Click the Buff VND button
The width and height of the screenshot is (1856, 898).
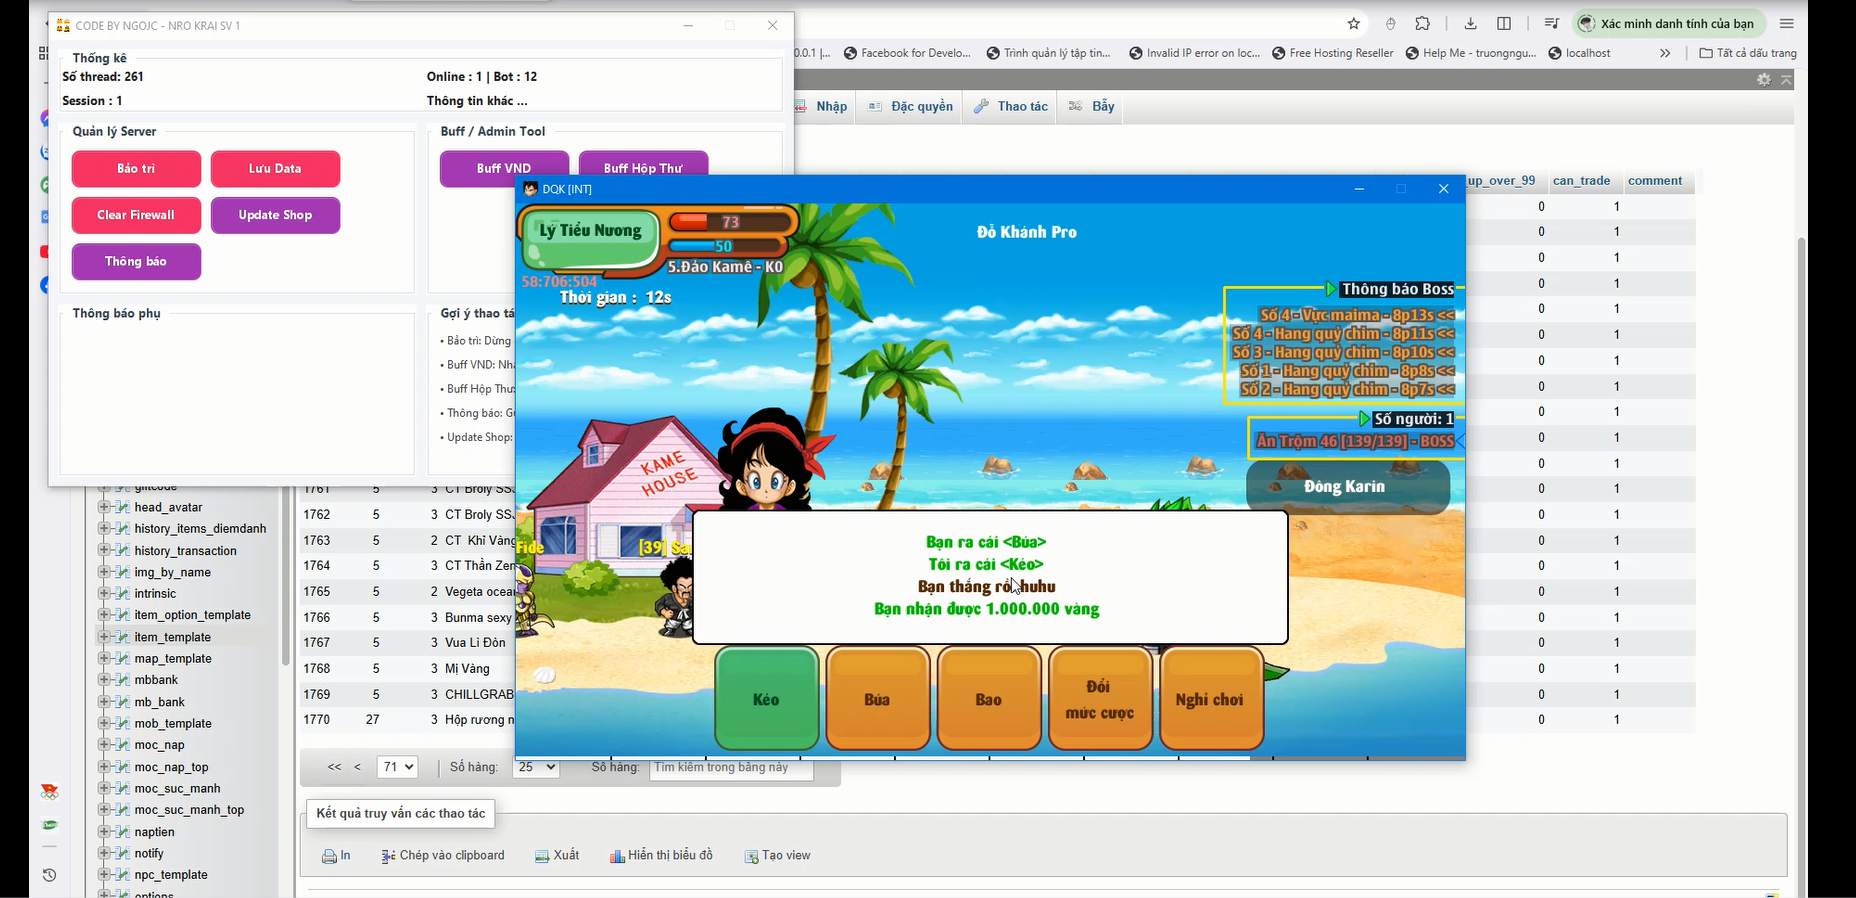click(x=504, y=168)
